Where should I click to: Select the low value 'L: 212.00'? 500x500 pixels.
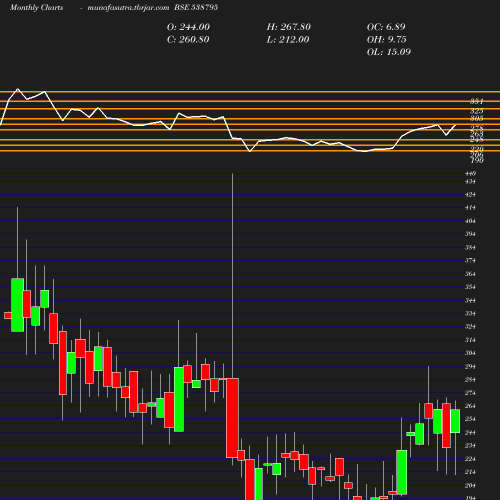(x=288, y=40)
